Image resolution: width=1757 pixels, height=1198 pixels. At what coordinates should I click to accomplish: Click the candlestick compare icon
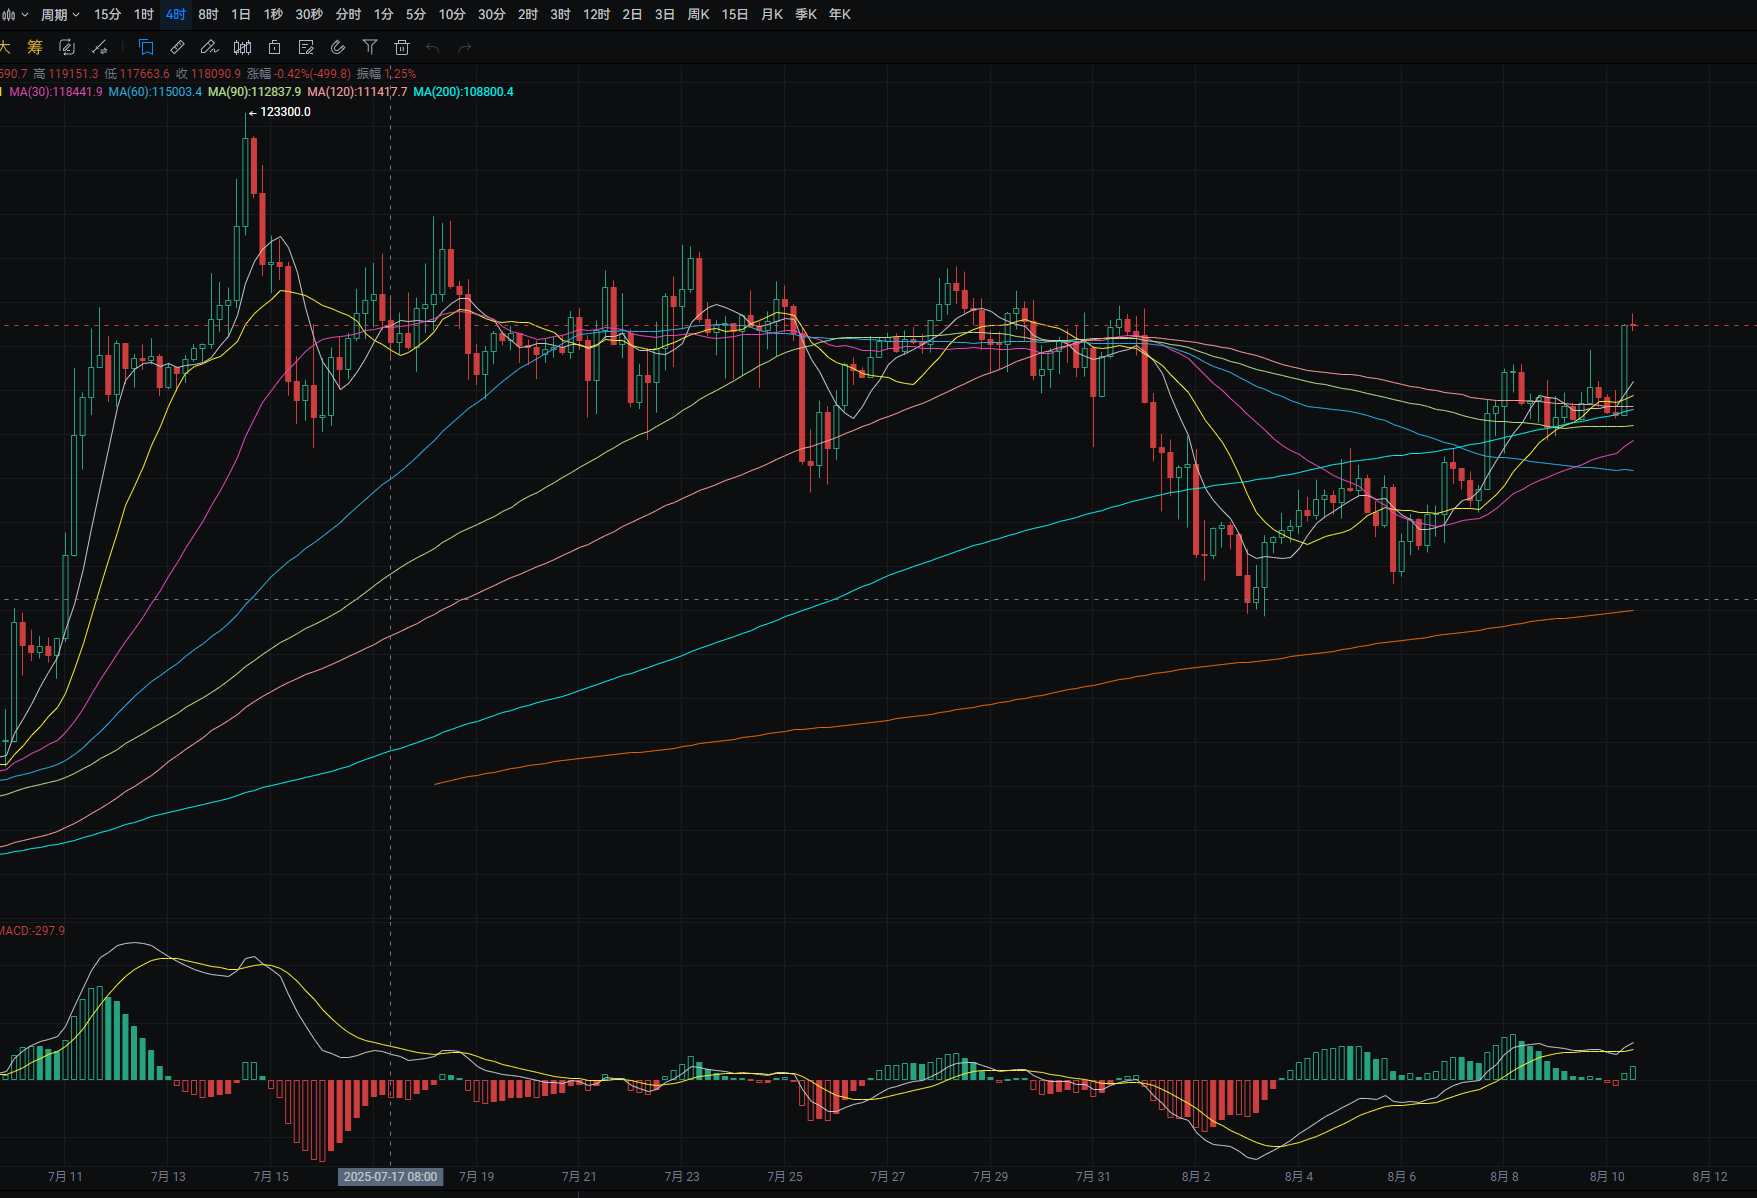242,47
